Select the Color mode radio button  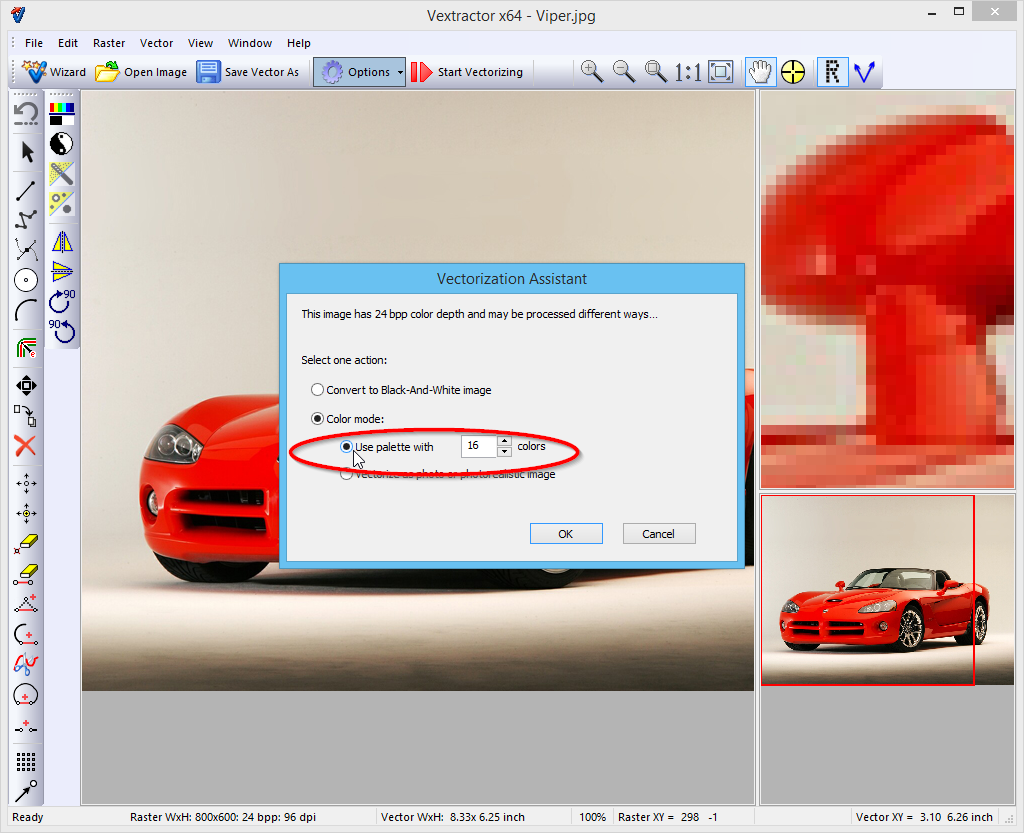[318, 419]
